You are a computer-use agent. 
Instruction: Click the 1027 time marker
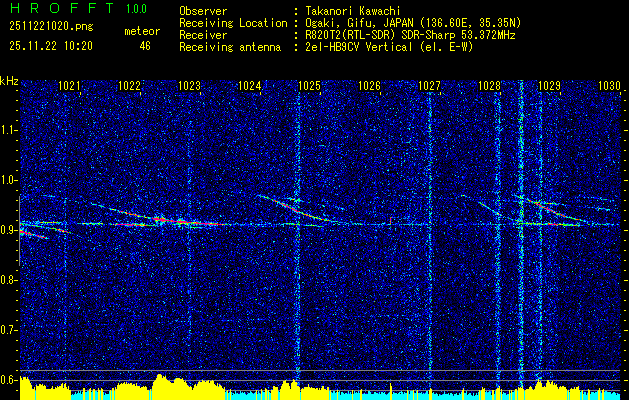click(429, 85)
